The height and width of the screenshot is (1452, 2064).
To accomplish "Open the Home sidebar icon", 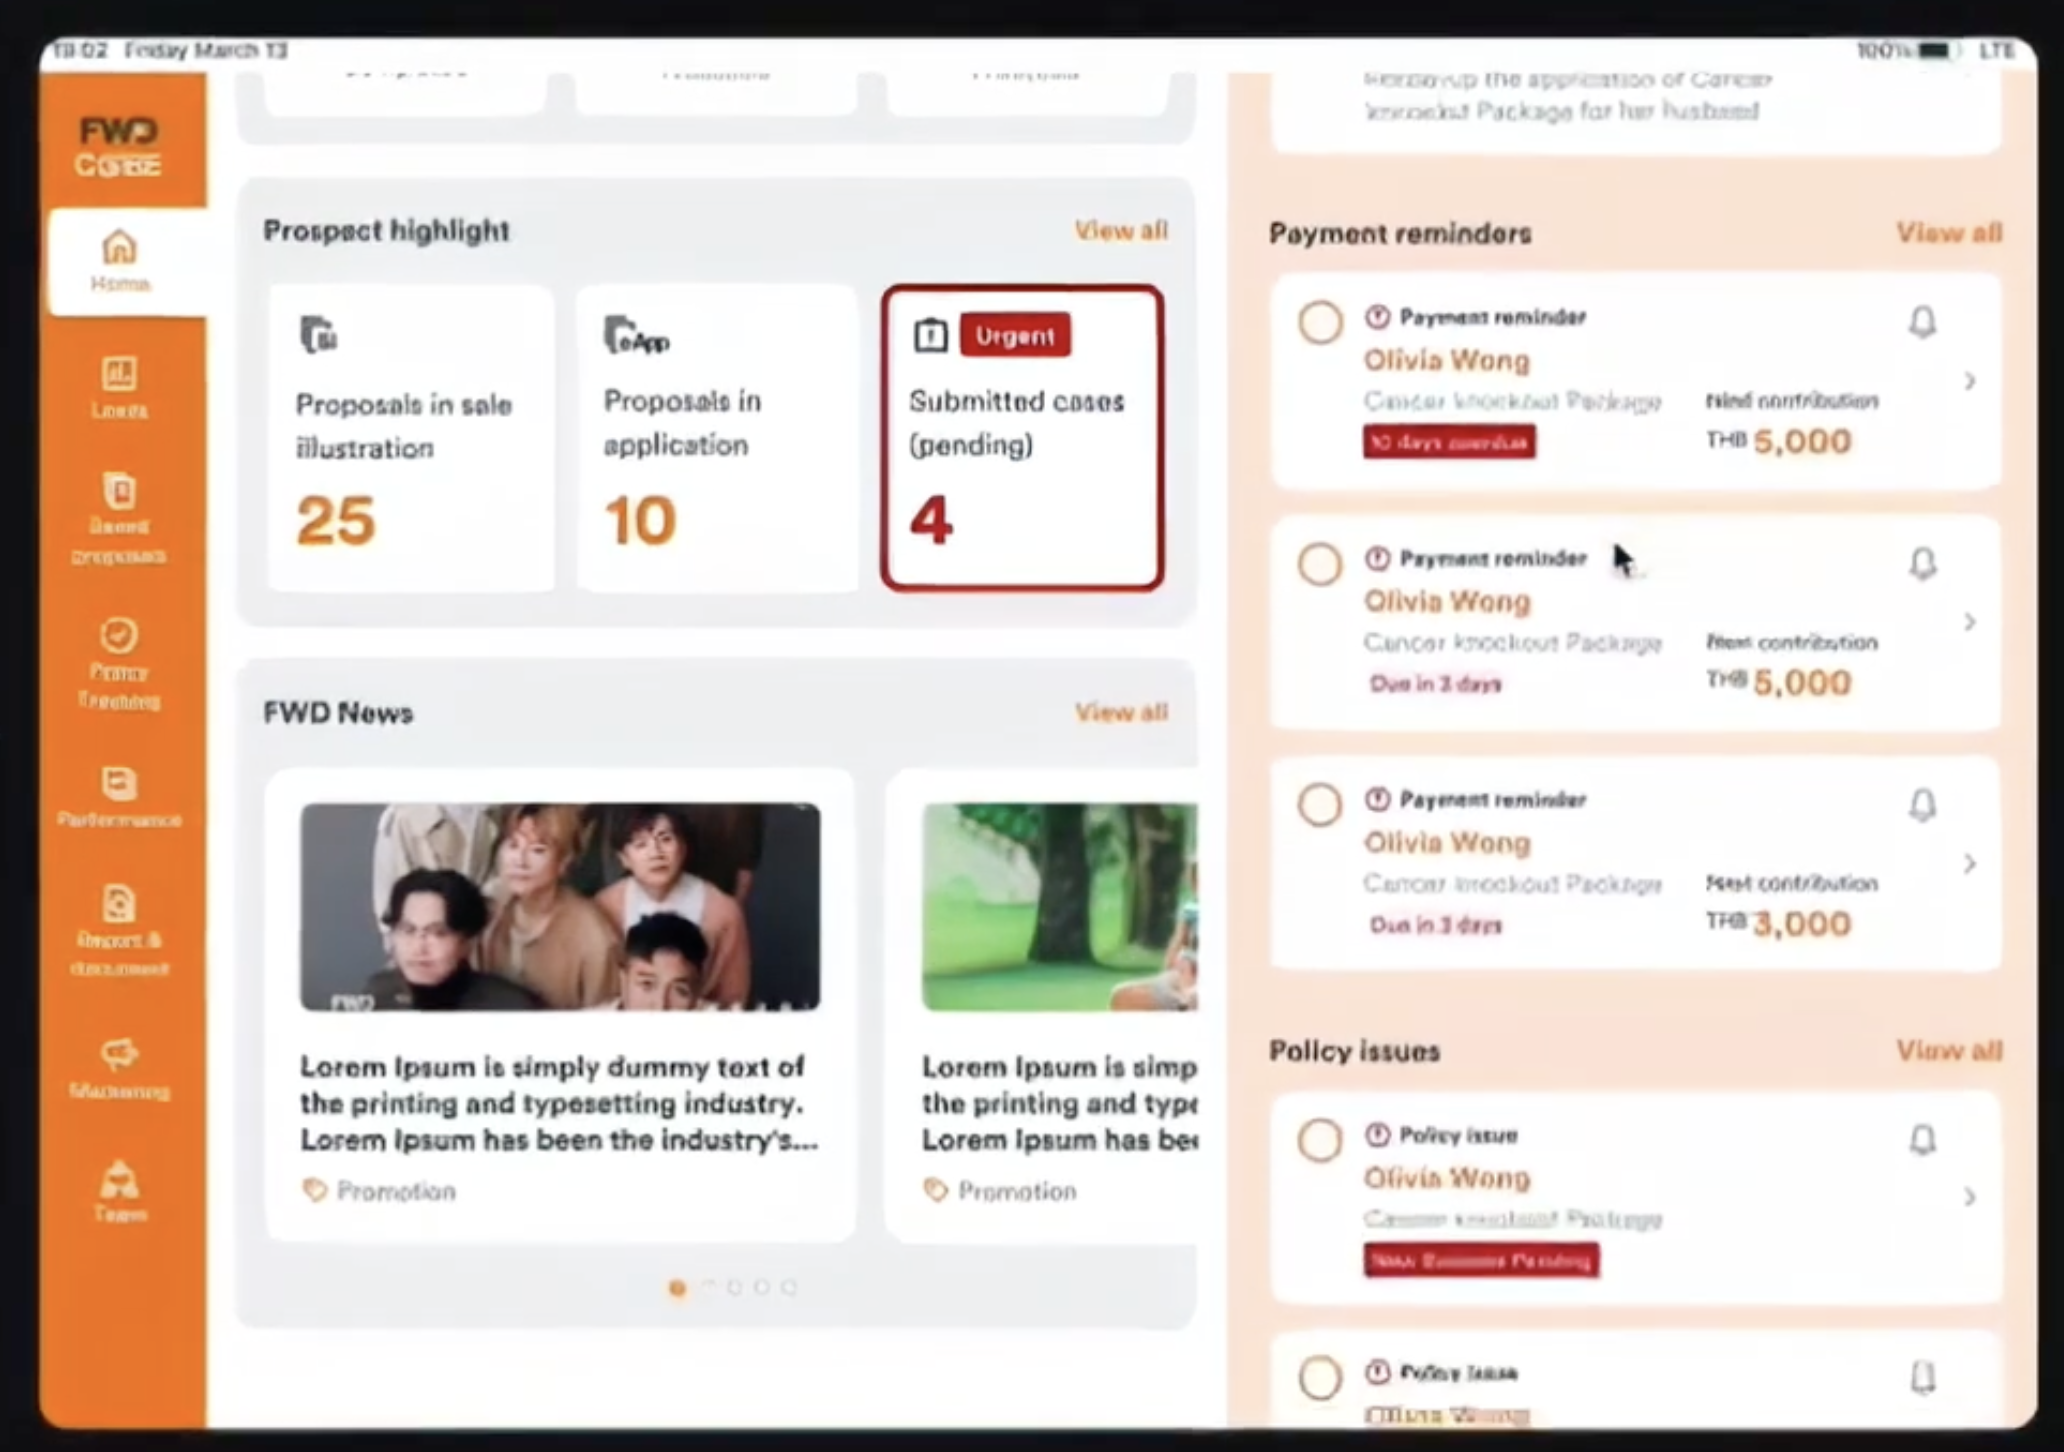I will (120, 261).
